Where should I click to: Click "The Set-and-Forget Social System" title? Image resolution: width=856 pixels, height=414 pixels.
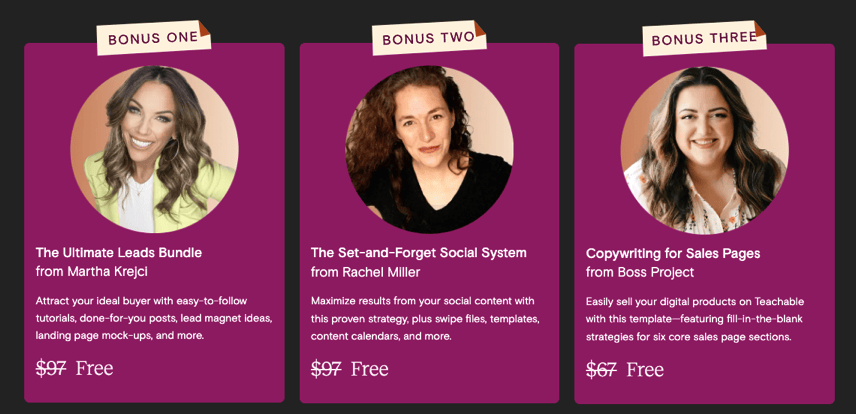(x=418, y=252)
